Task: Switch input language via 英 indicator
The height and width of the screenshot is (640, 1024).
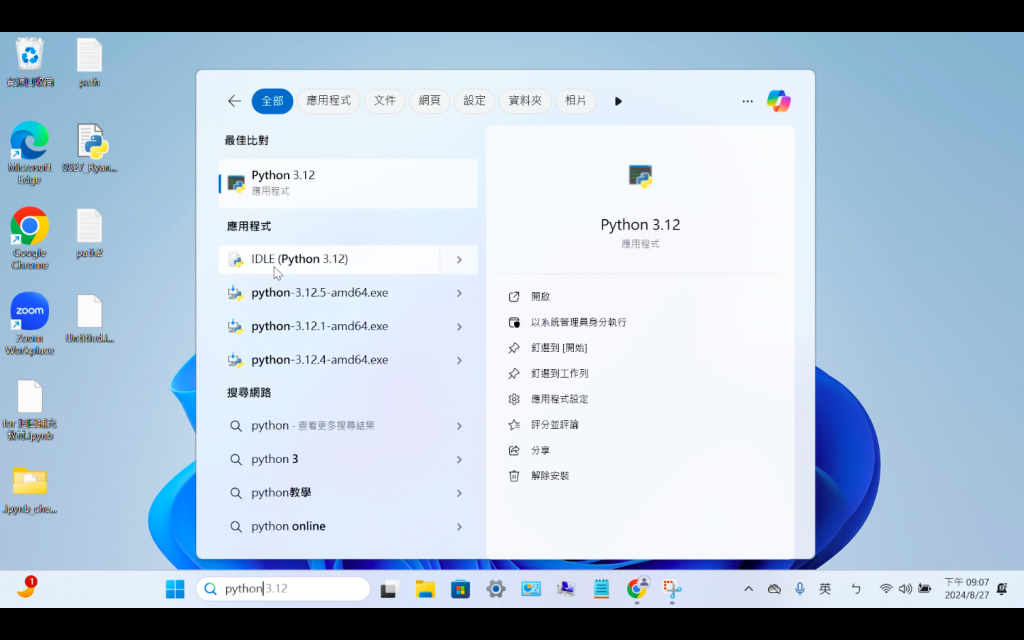Action: [x=825, y=589]
